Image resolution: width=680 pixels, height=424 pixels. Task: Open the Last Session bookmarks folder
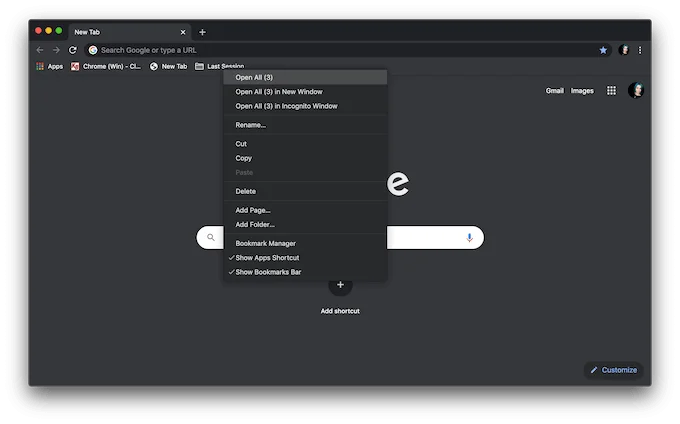(219, 66)
